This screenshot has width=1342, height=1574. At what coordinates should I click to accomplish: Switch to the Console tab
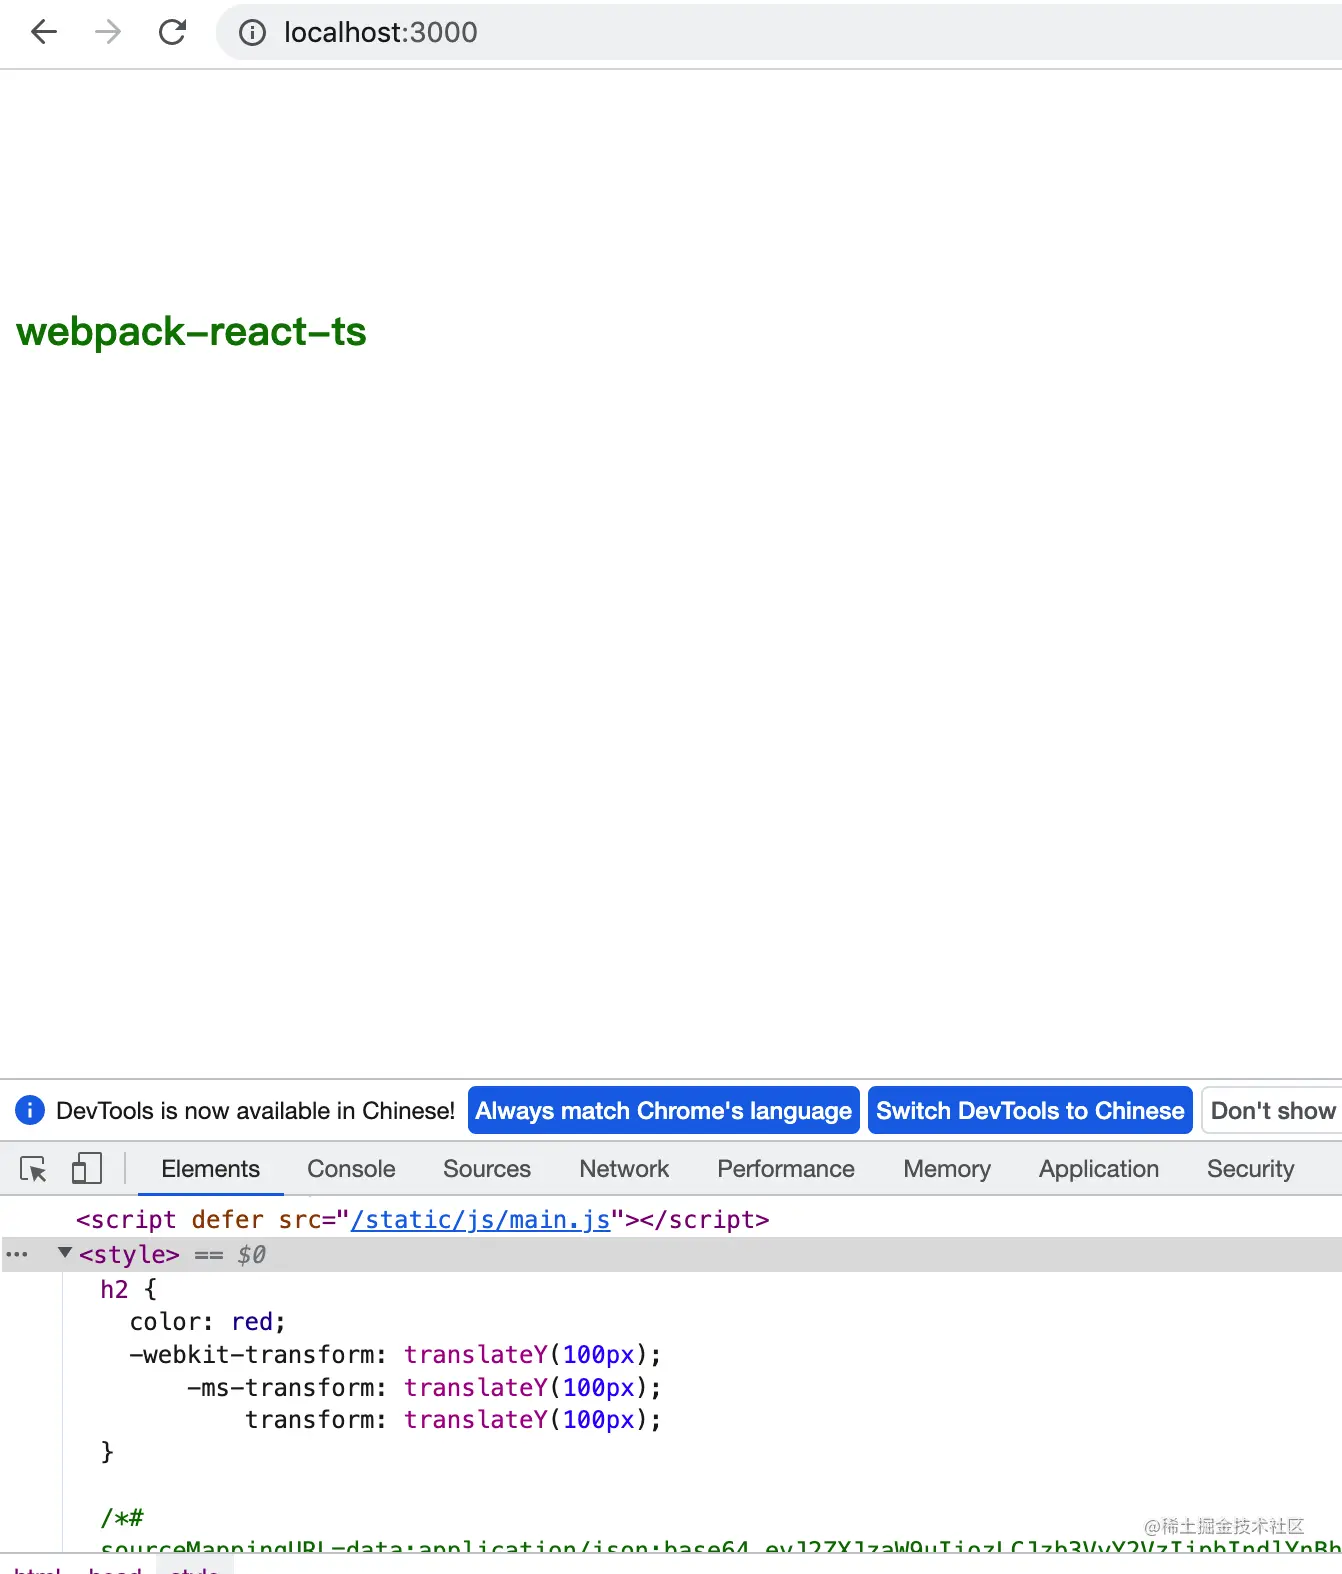click(351, 1169)
